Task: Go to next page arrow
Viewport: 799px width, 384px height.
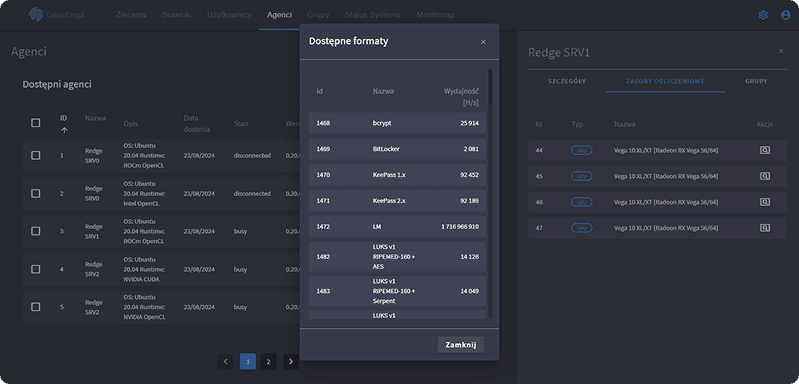Action: tap(290, 362)
